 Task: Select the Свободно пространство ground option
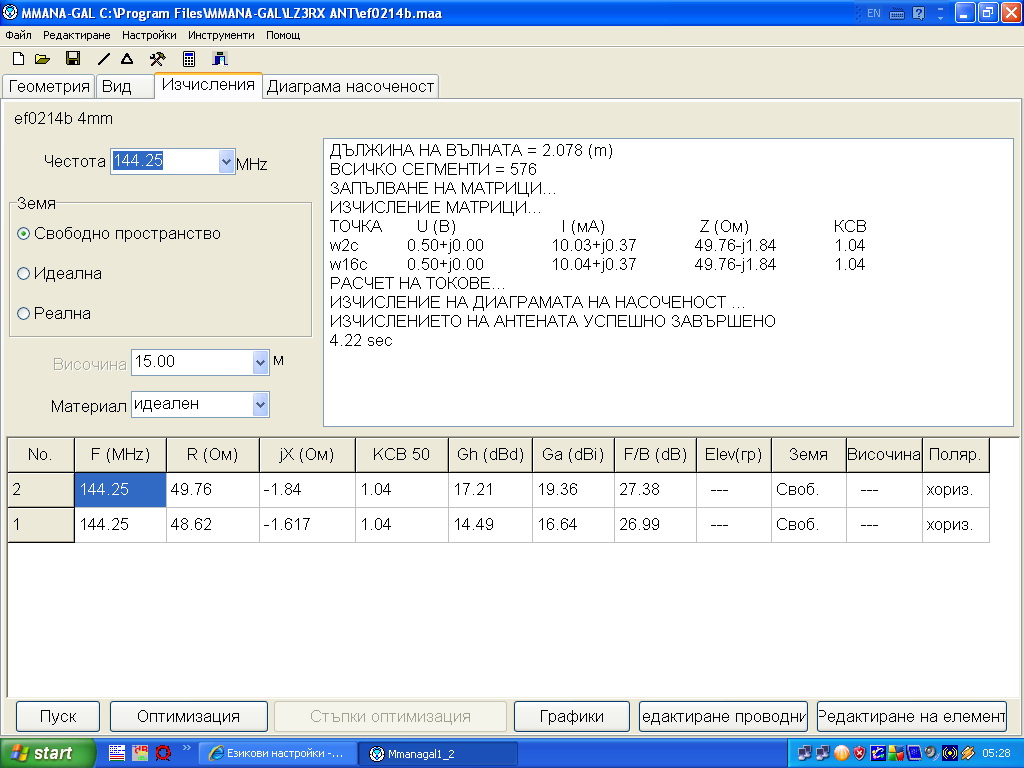point(24,234)
